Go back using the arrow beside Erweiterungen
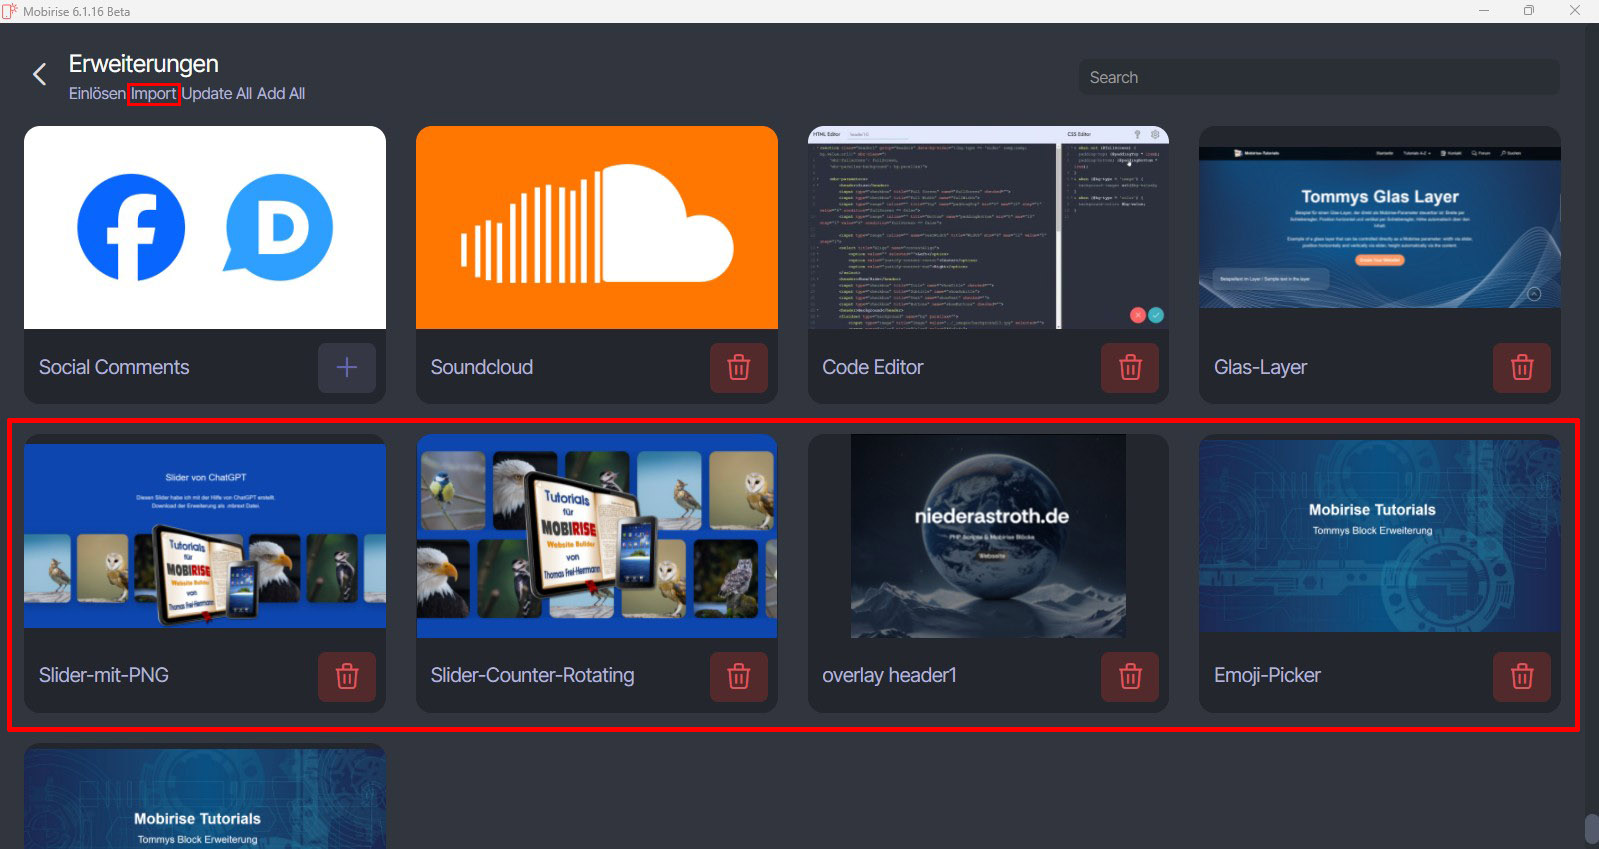The height and width of the screenshot is (849, 1599). coord(40,74)
